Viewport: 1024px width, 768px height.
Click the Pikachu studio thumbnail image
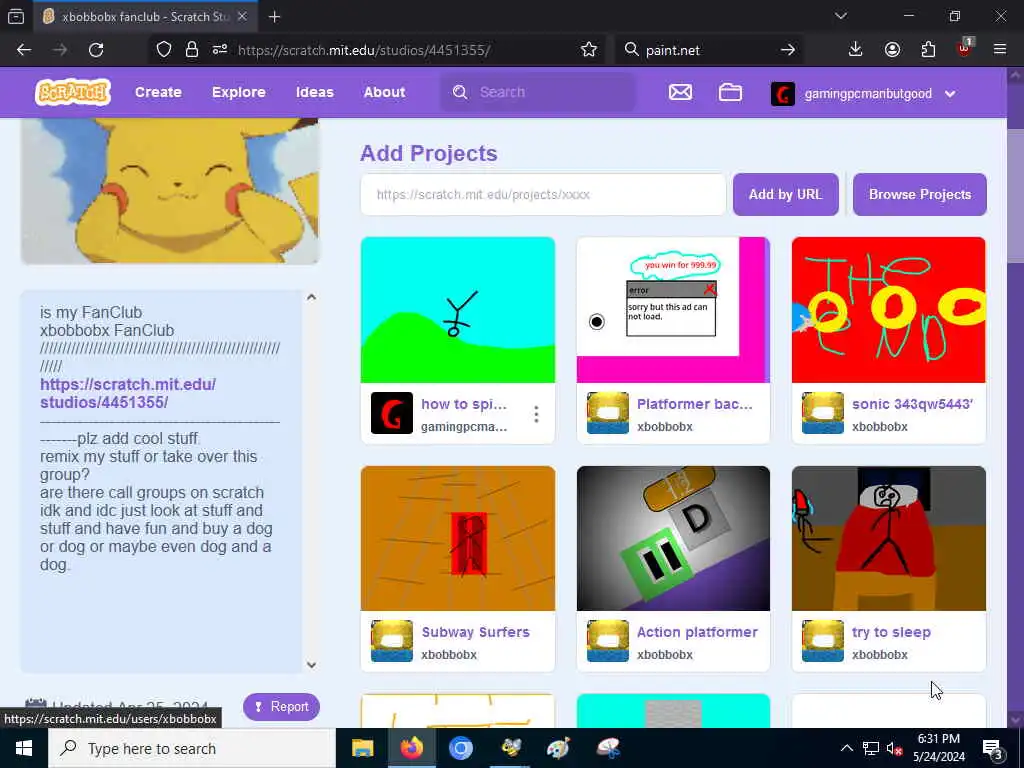tap(170, 191)
